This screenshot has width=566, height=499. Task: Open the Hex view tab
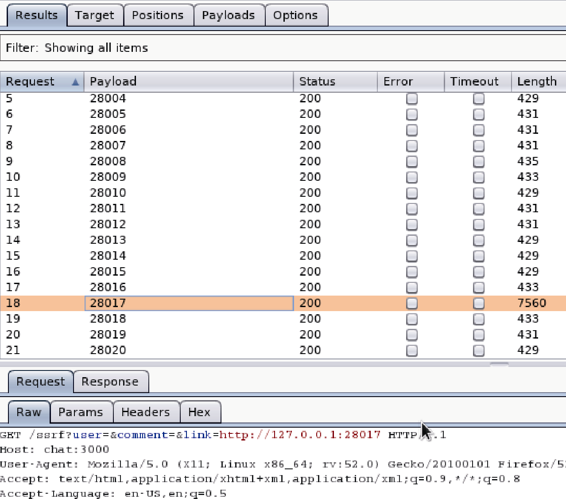(199, 412)
